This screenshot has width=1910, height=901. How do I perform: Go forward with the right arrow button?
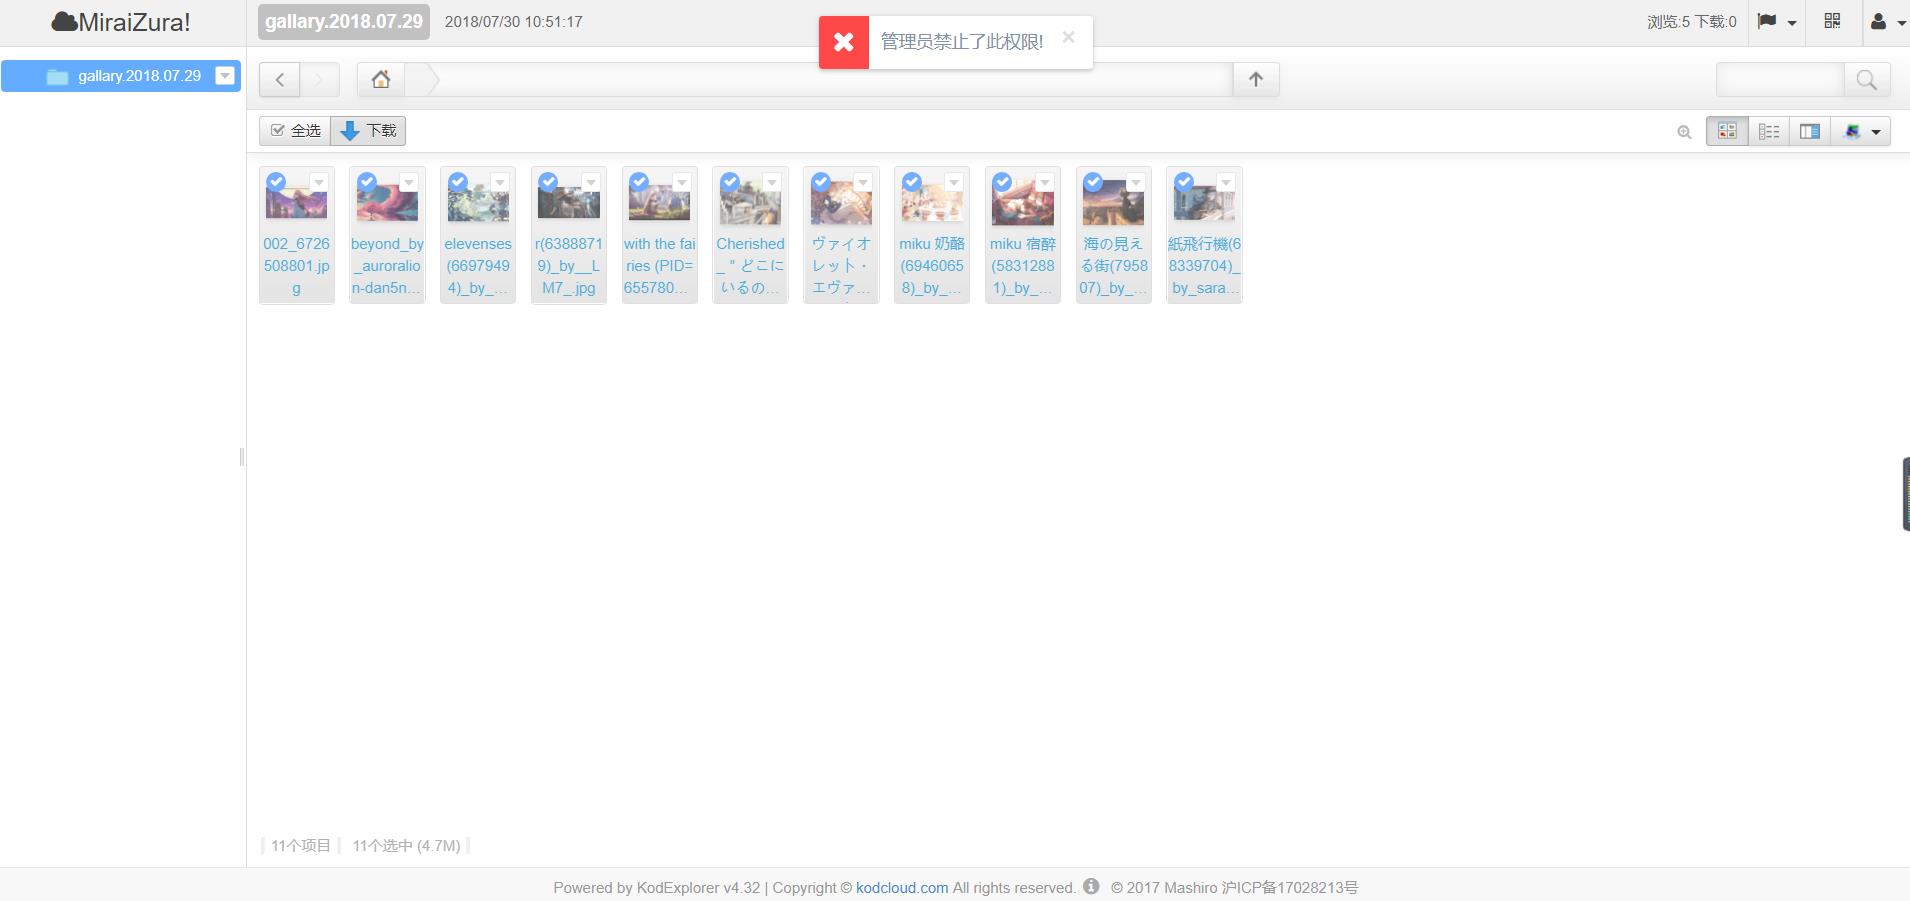click(319, 80)
